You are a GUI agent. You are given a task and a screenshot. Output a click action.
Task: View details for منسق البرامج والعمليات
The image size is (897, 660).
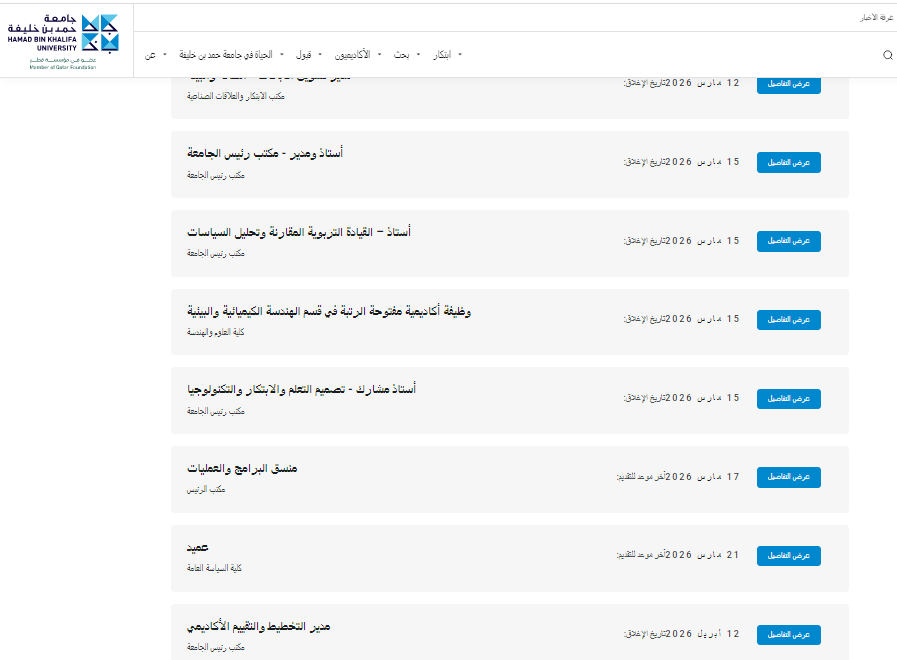788,477
